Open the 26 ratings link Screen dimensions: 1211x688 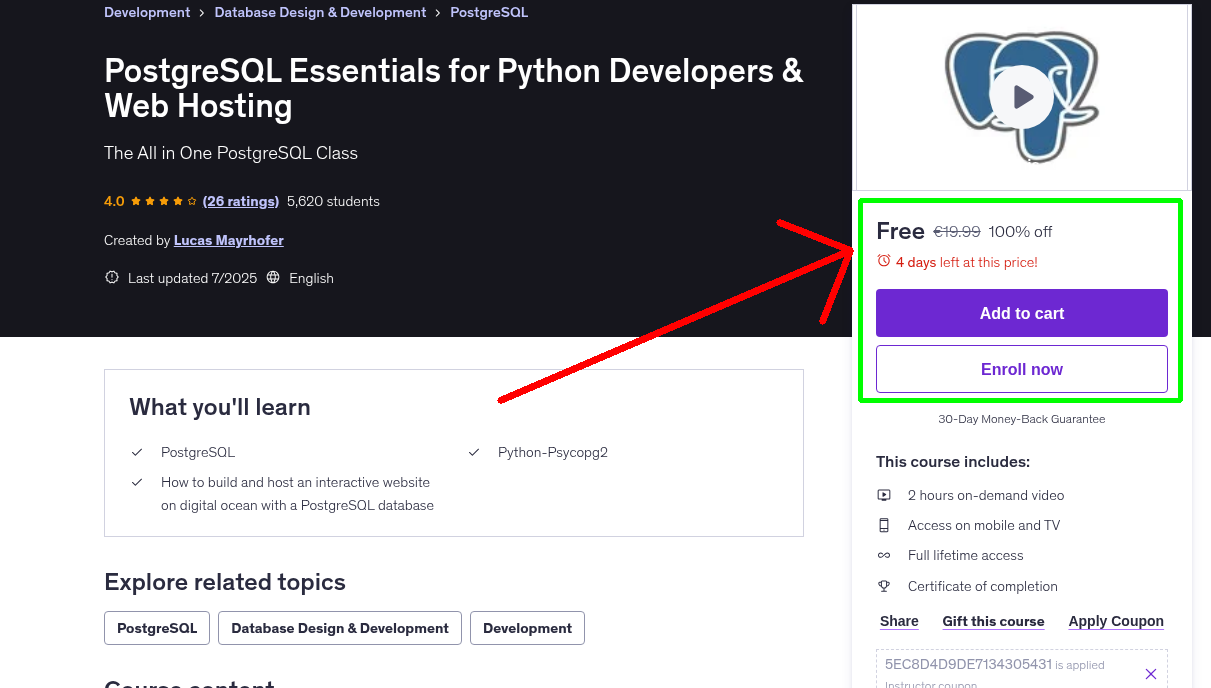(x=240, y=201)
